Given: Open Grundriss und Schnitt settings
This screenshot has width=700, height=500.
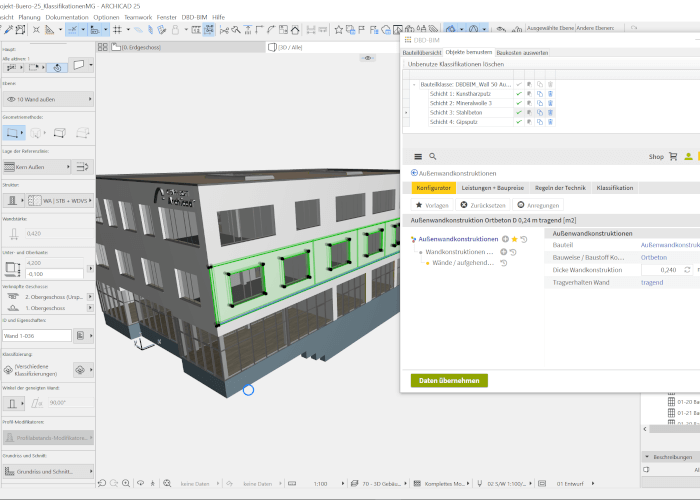Looking at the screenshot, I should tap(48, 471).
